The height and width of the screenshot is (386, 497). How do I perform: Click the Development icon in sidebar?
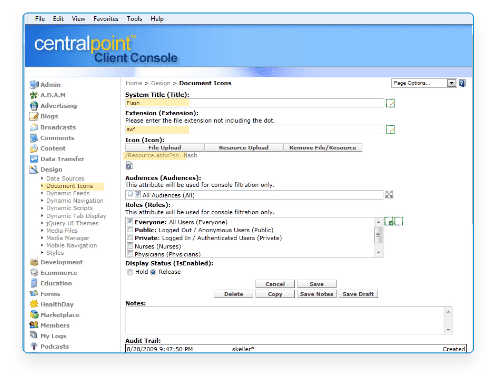tap(34, 262)
